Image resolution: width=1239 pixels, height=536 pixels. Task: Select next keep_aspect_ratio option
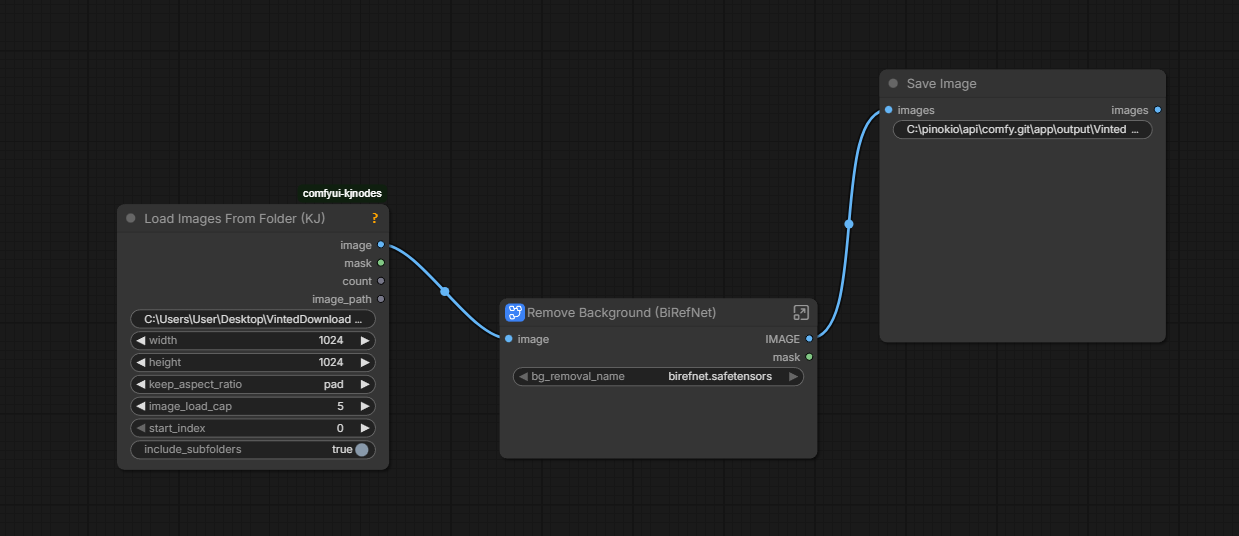click(365, 384)
